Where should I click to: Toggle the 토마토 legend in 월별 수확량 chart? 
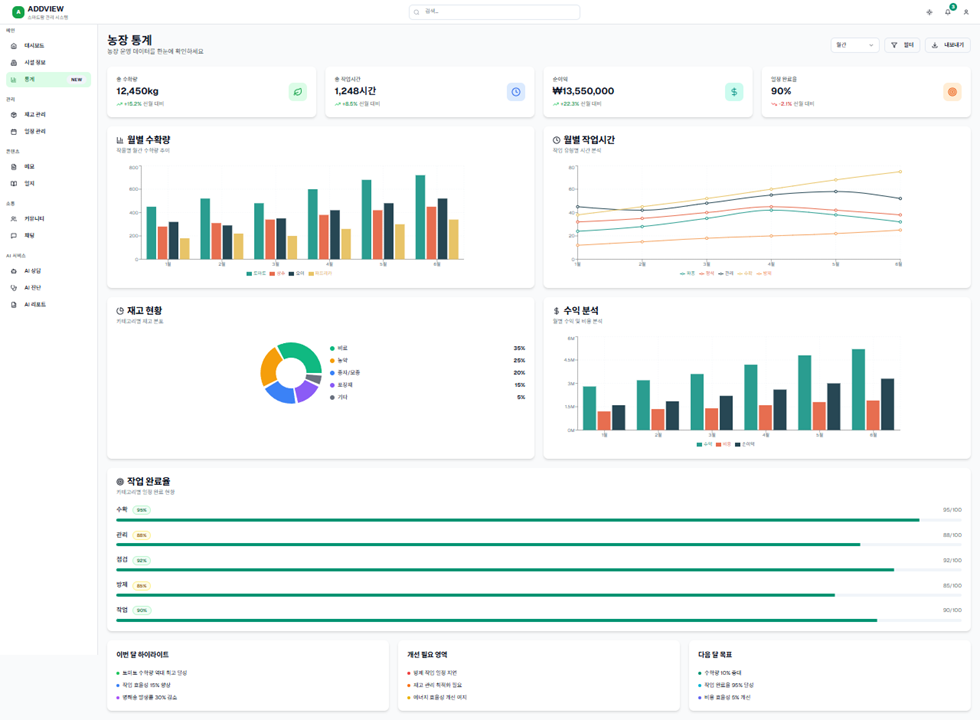coord(256,273)
